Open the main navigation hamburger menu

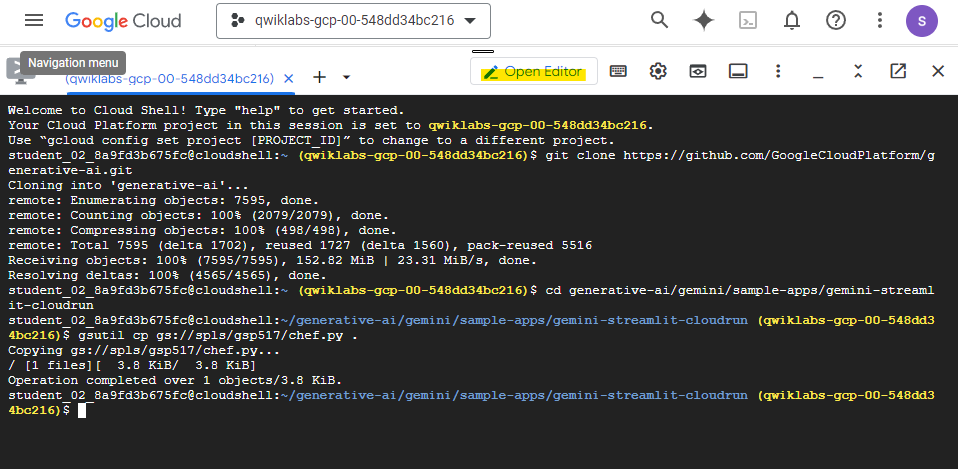click(34, 20)
